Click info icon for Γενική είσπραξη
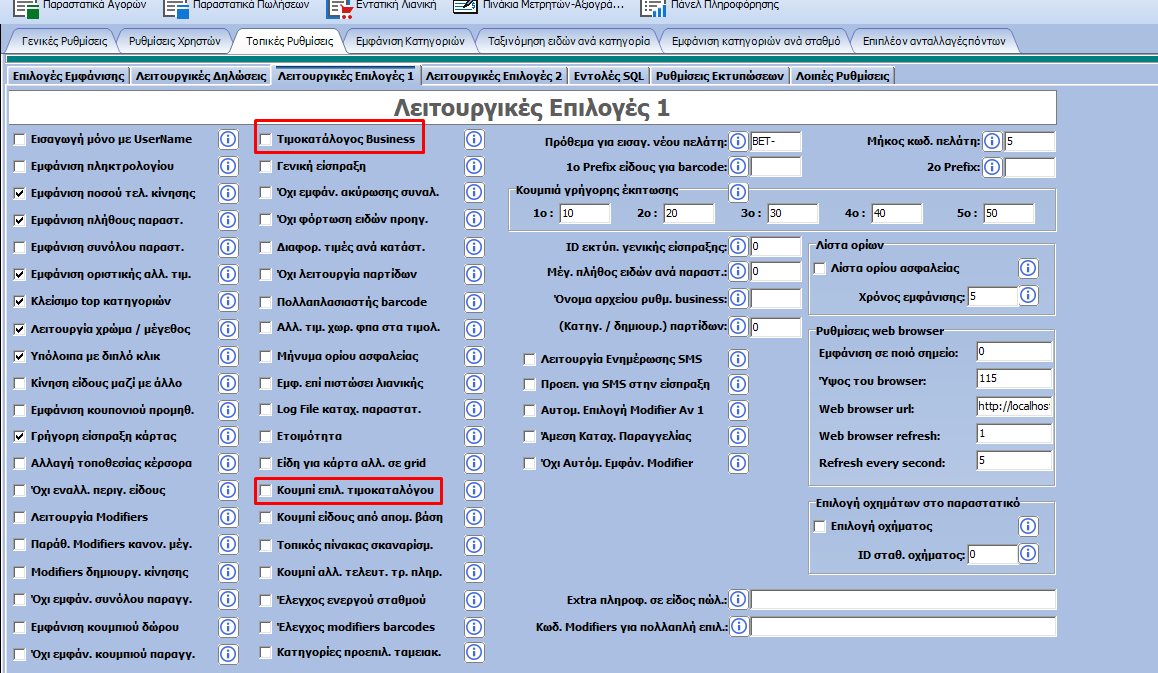1158x673 pixels. click(474, 166)
